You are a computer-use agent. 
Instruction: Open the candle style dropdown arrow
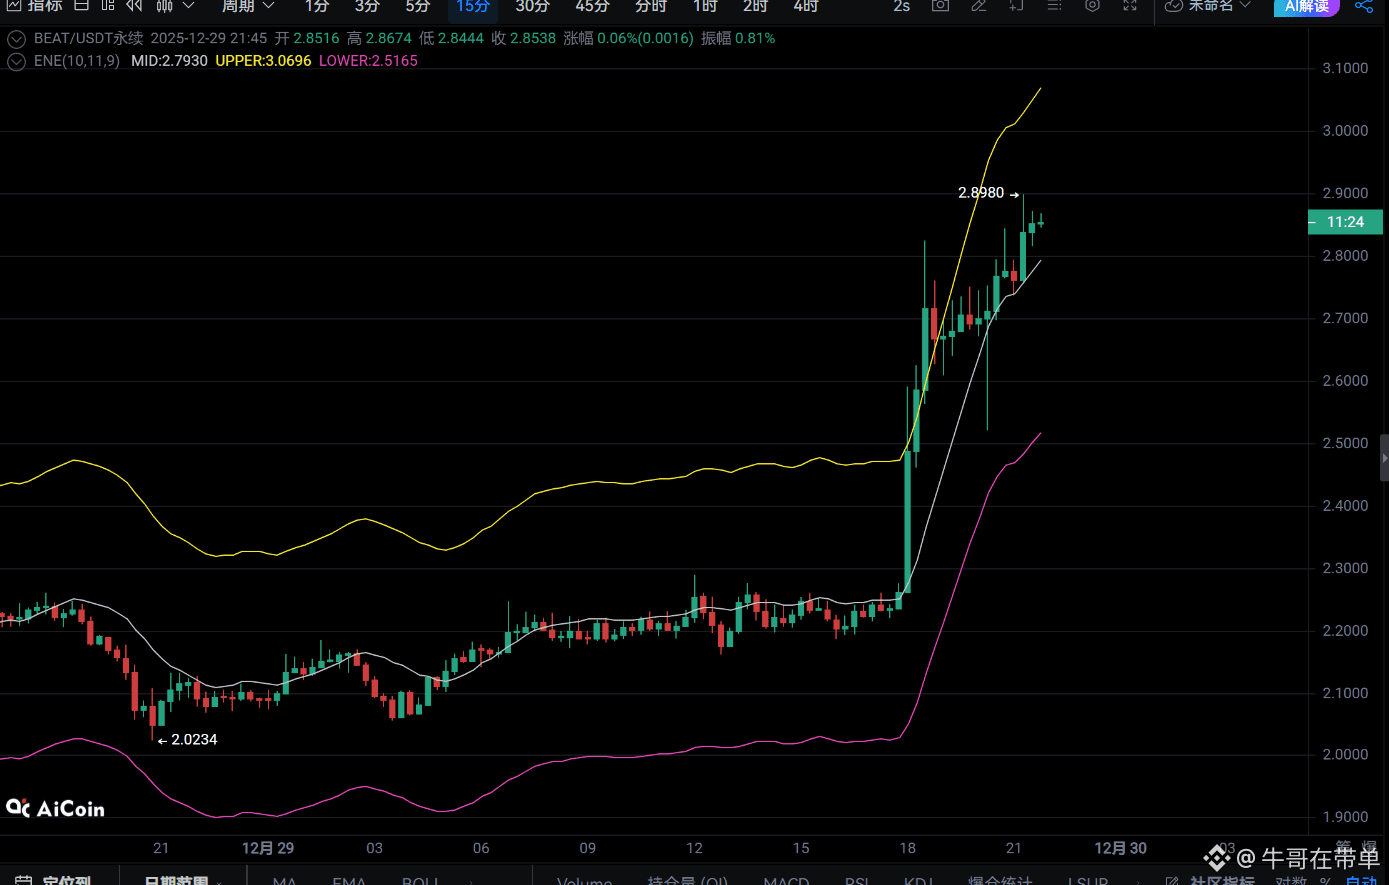click(186, 8)
